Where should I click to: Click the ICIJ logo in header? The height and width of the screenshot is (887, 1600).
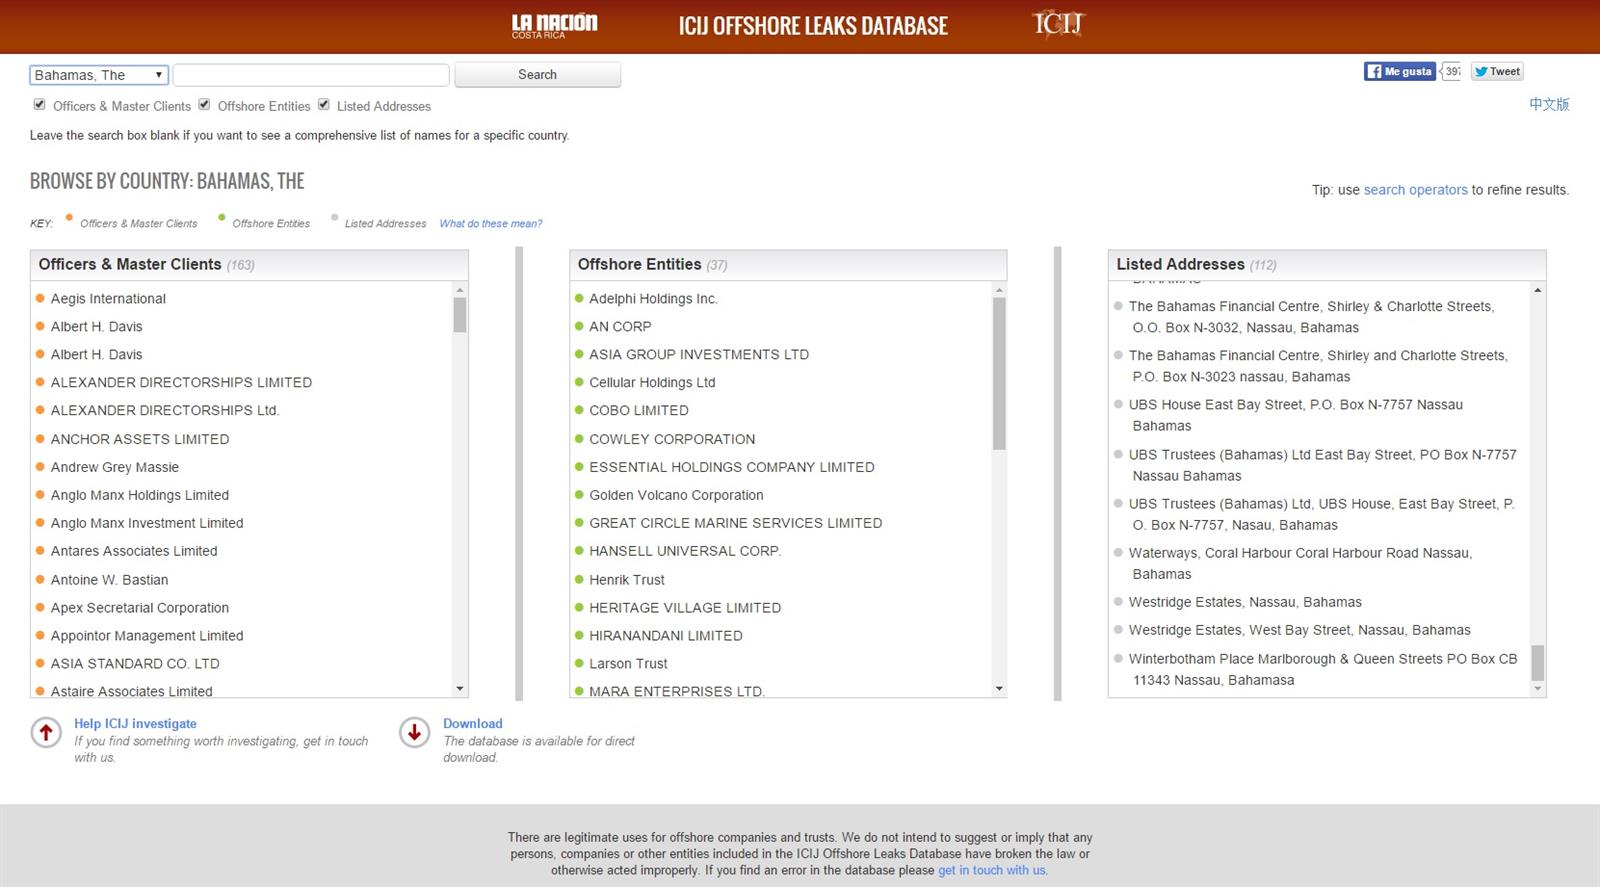coord(1057,24)
